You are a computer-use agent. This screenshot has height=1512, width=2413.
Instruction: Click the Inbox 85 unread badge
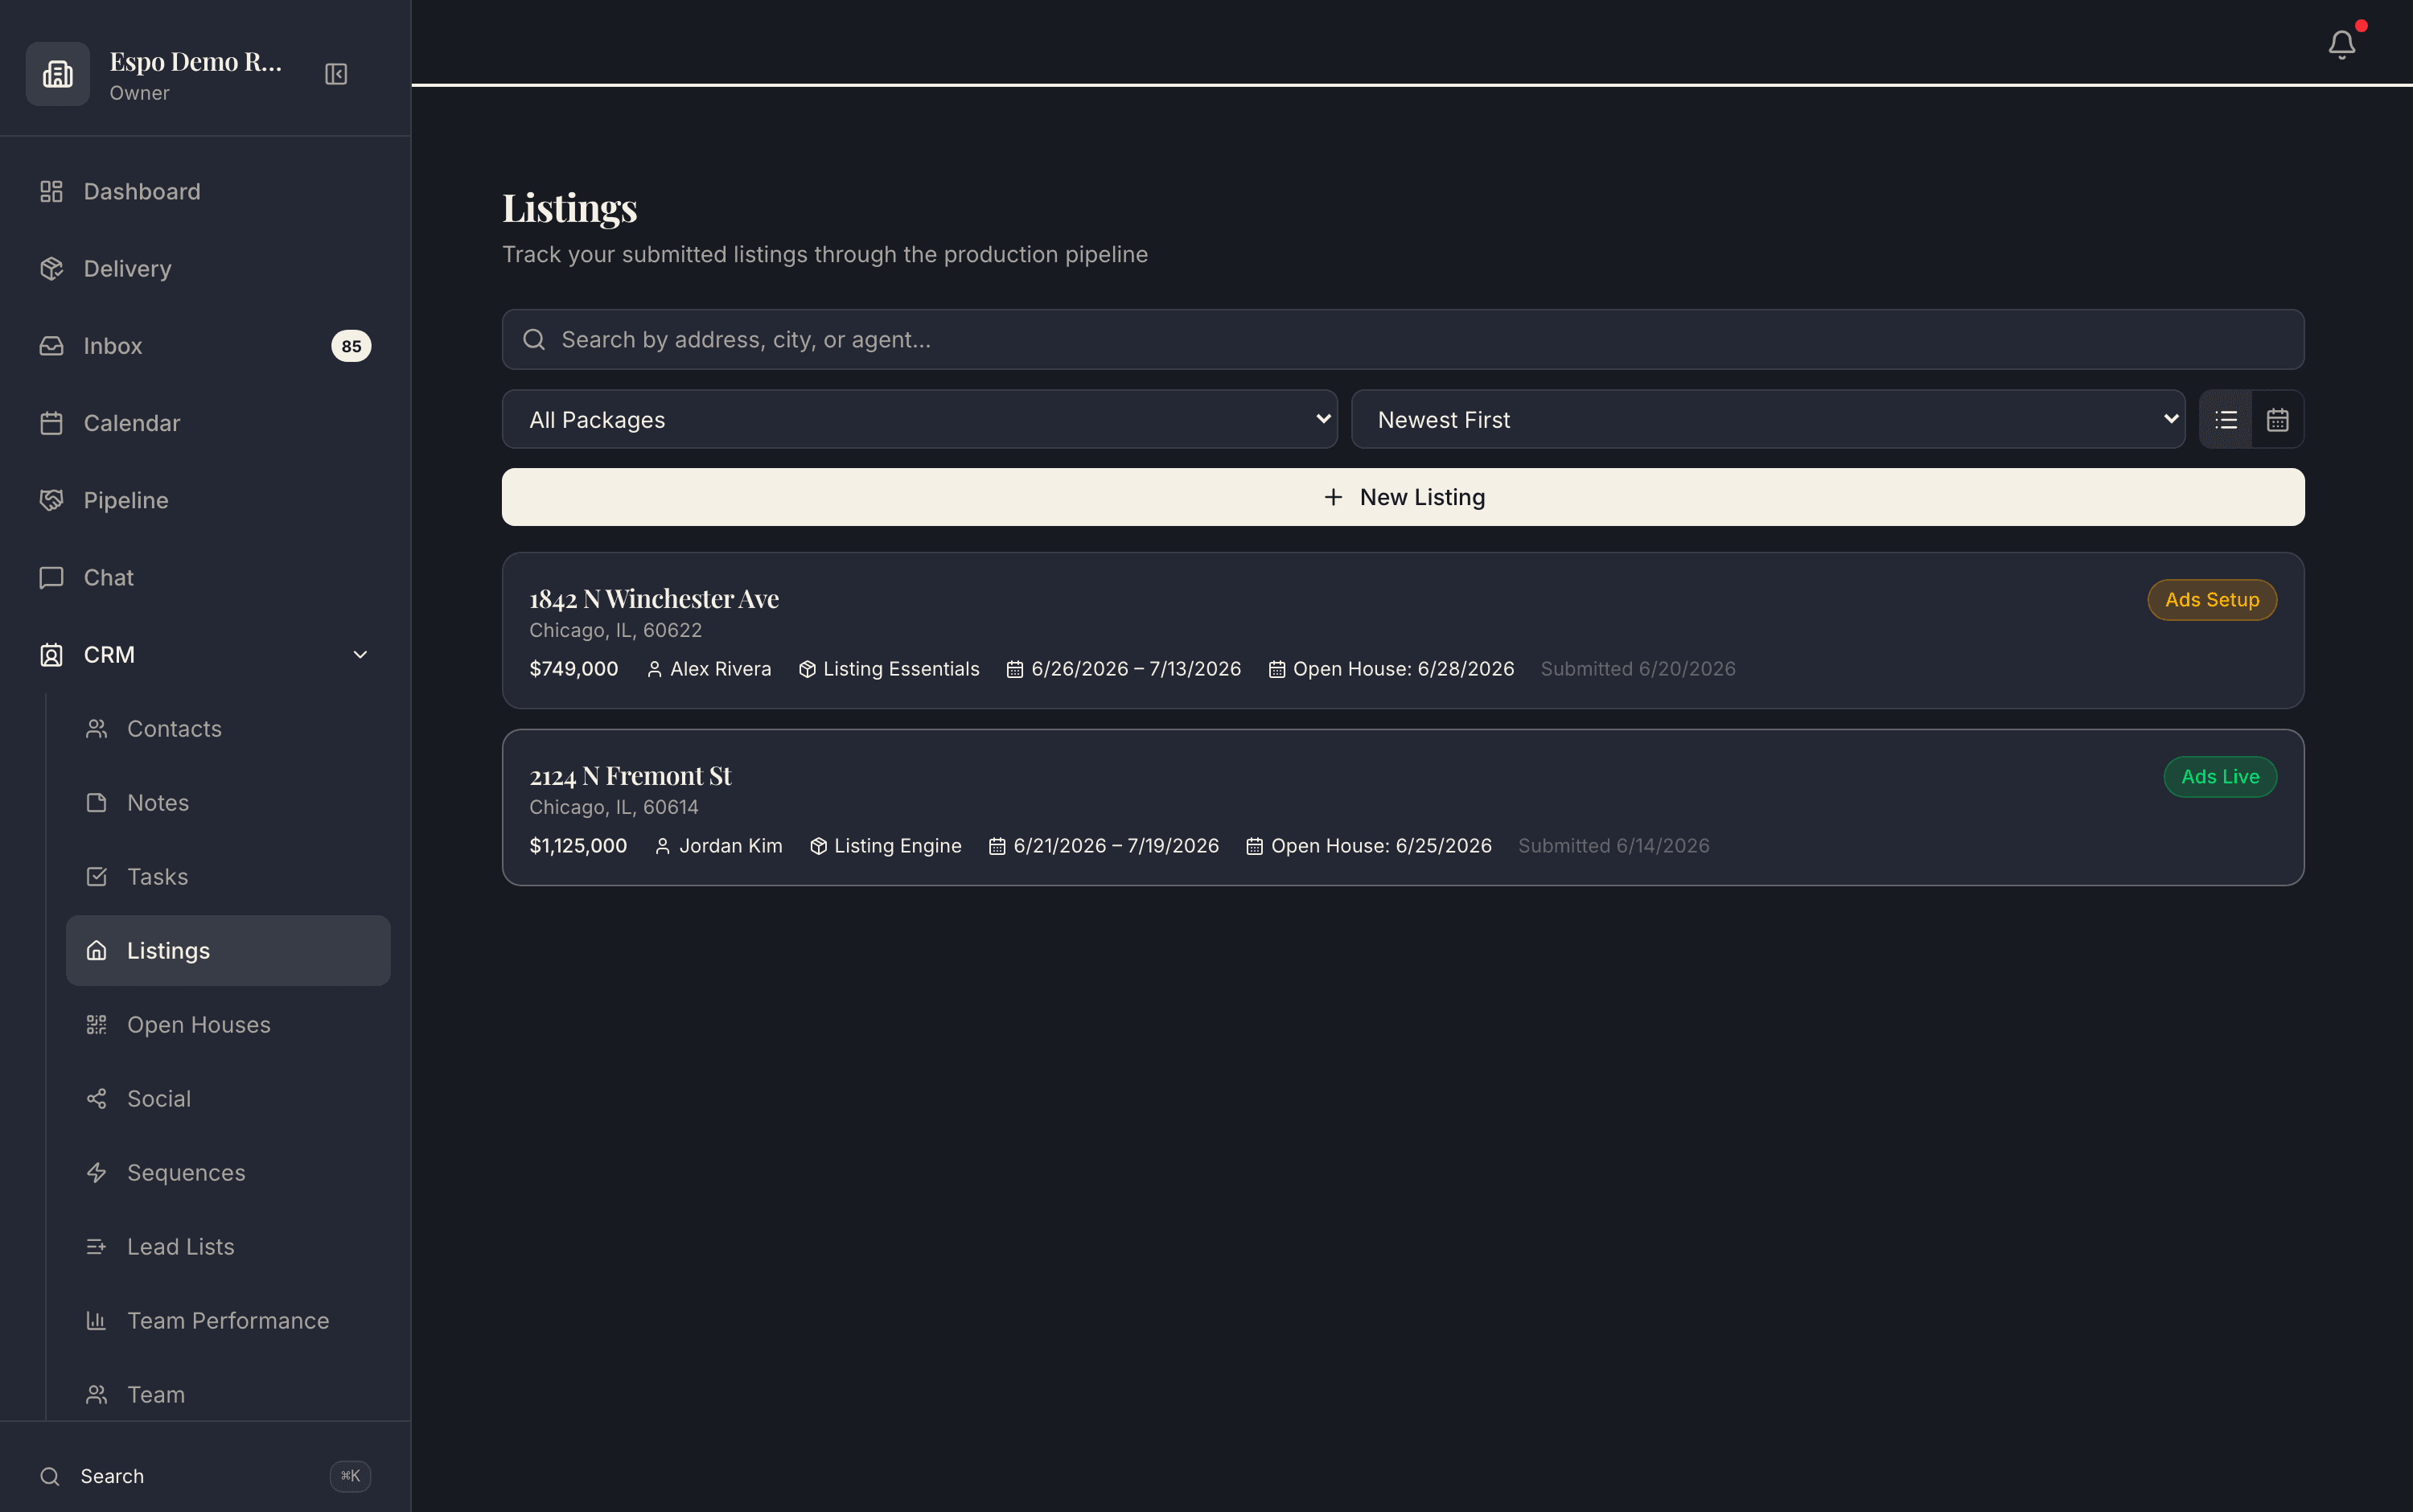351,346
